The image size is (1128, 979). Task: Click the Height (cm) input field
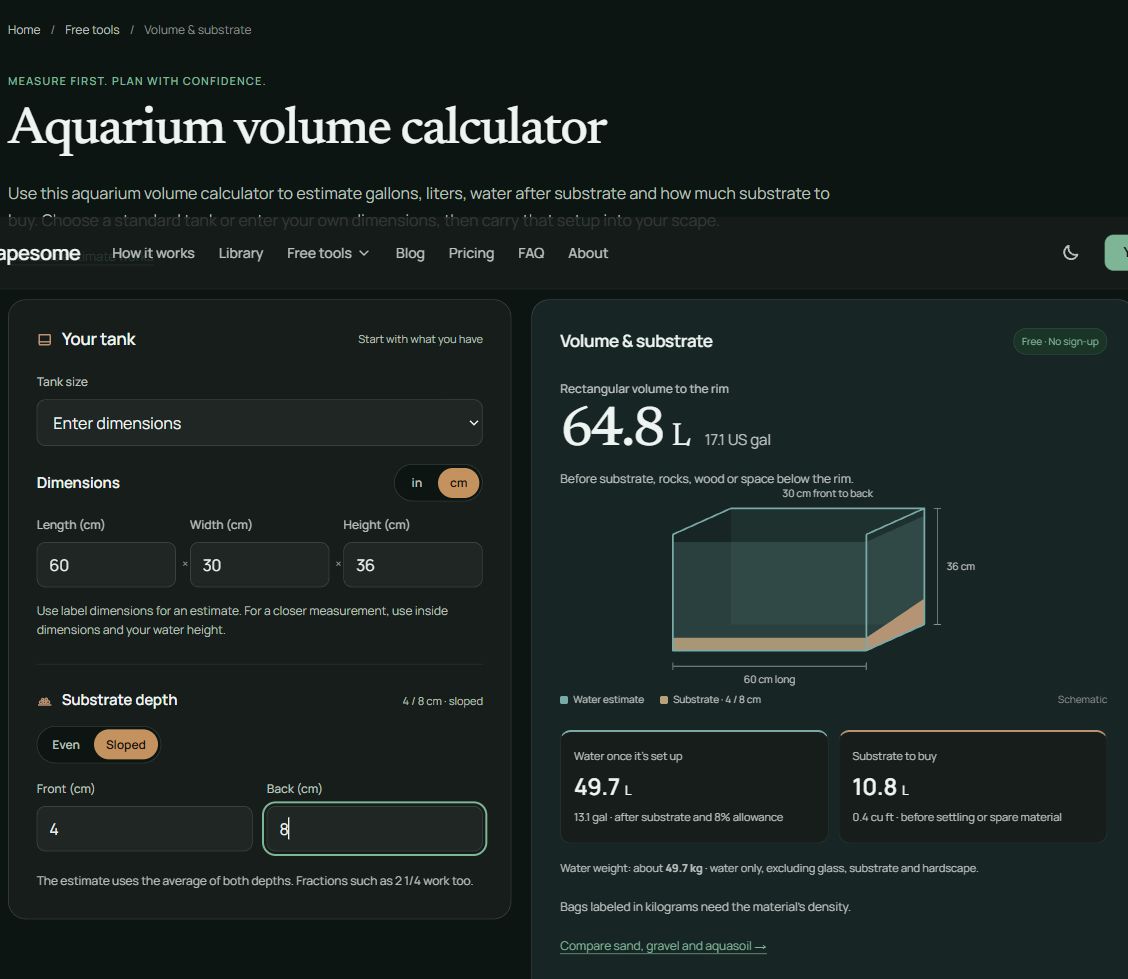[x=413, y=565]
